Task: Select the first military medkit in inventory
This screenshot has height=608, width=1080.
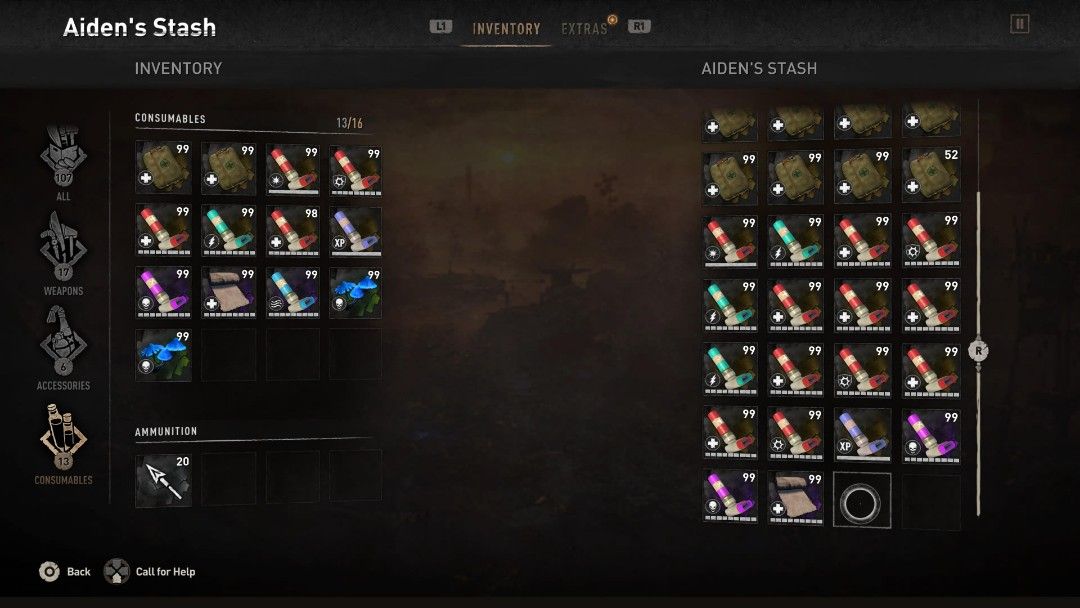Action: pyautogui.click(x=163, y=168)
